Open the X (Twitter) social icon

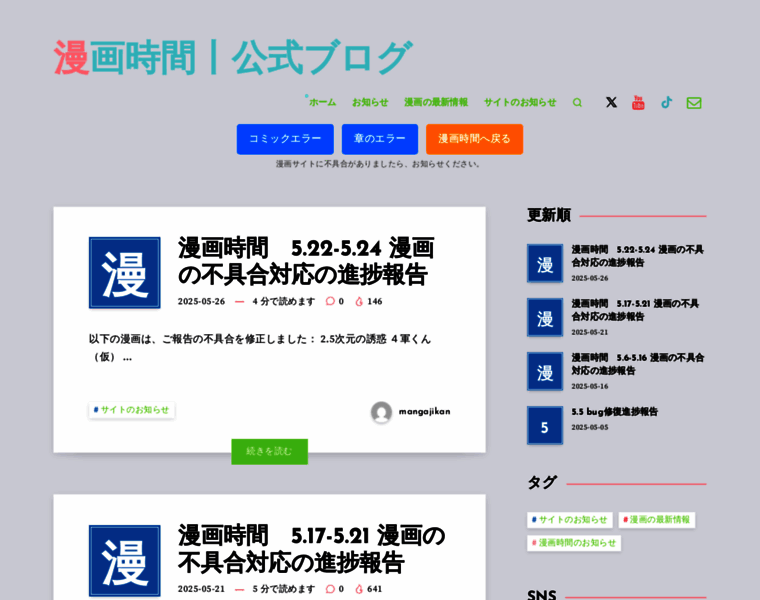611,102
